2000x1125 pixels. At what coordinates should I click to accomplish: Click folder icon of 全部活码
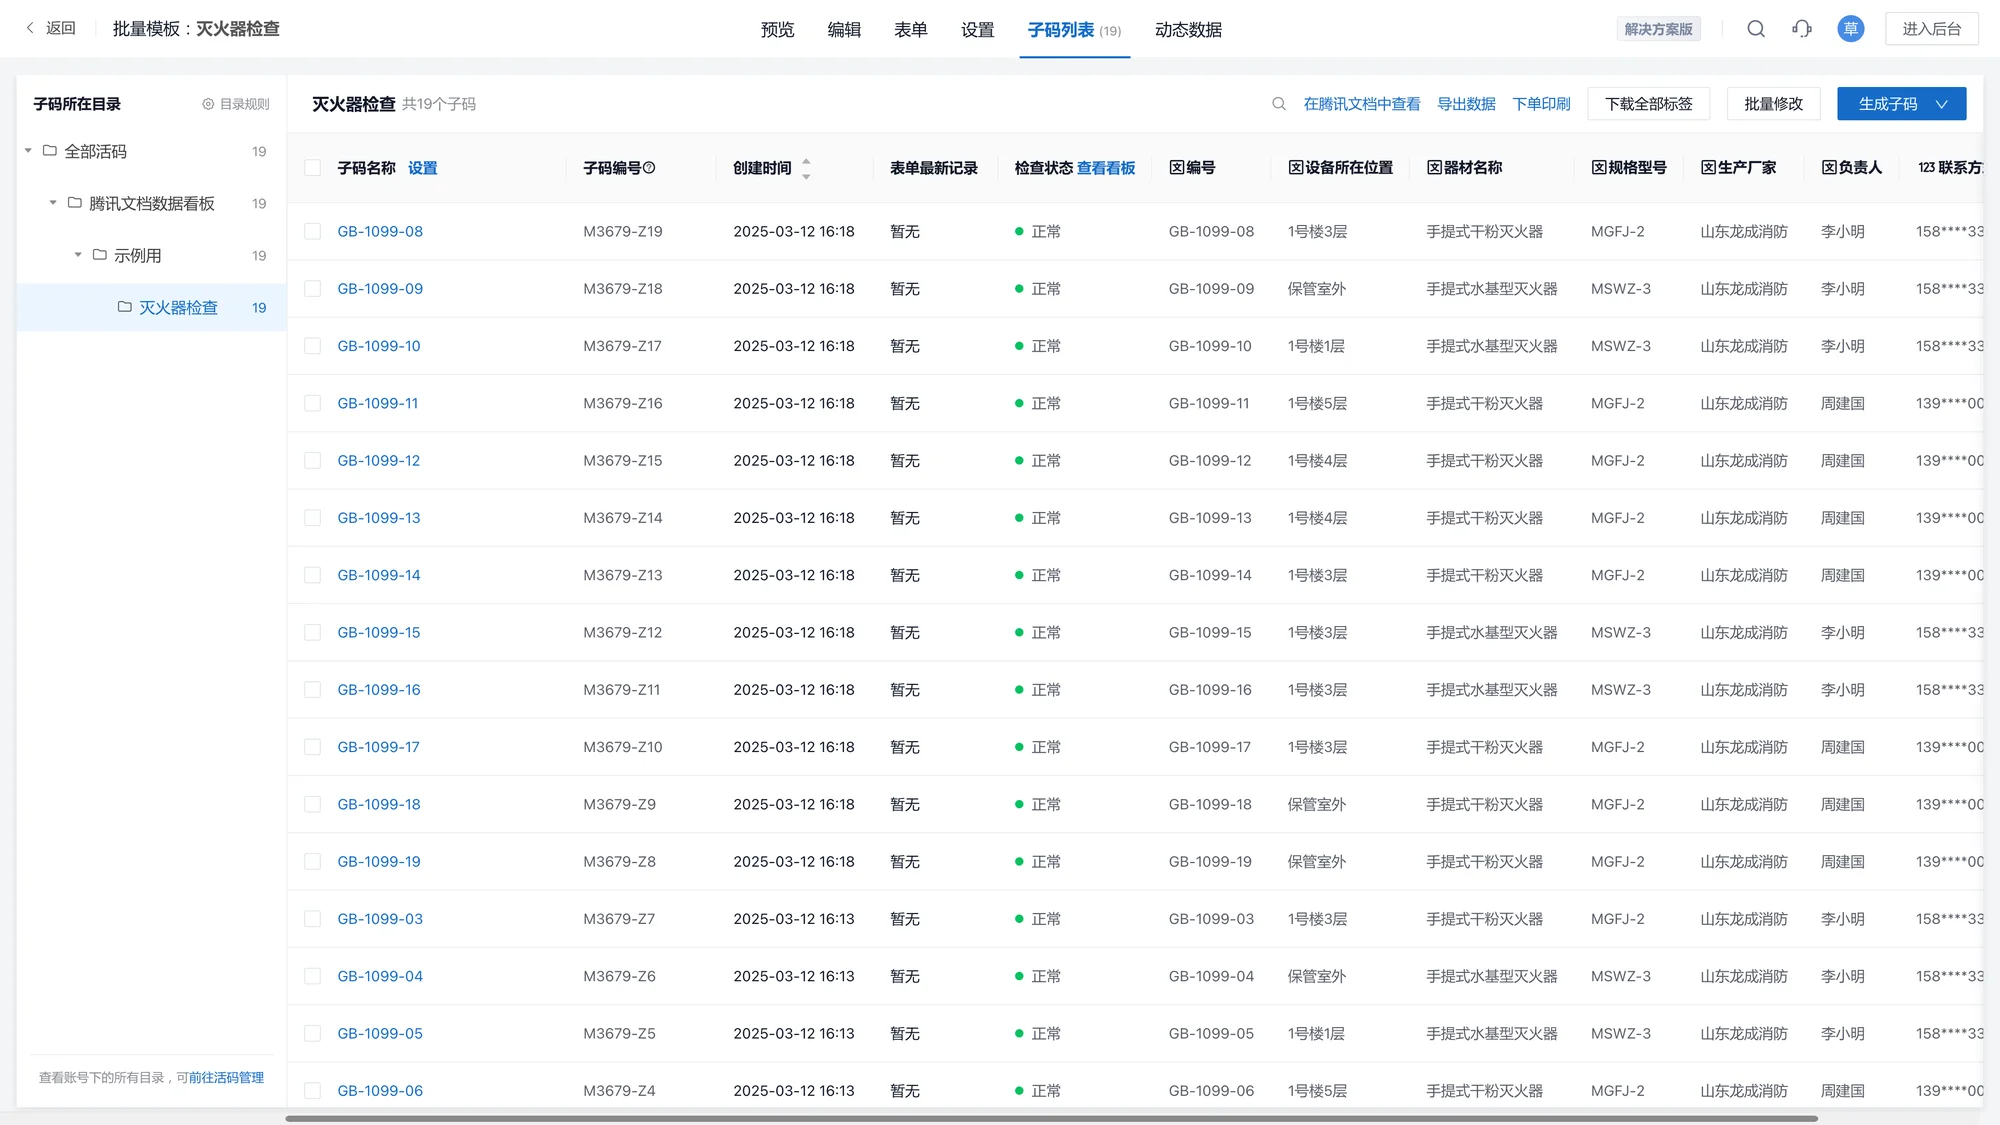tap(50, 151)
